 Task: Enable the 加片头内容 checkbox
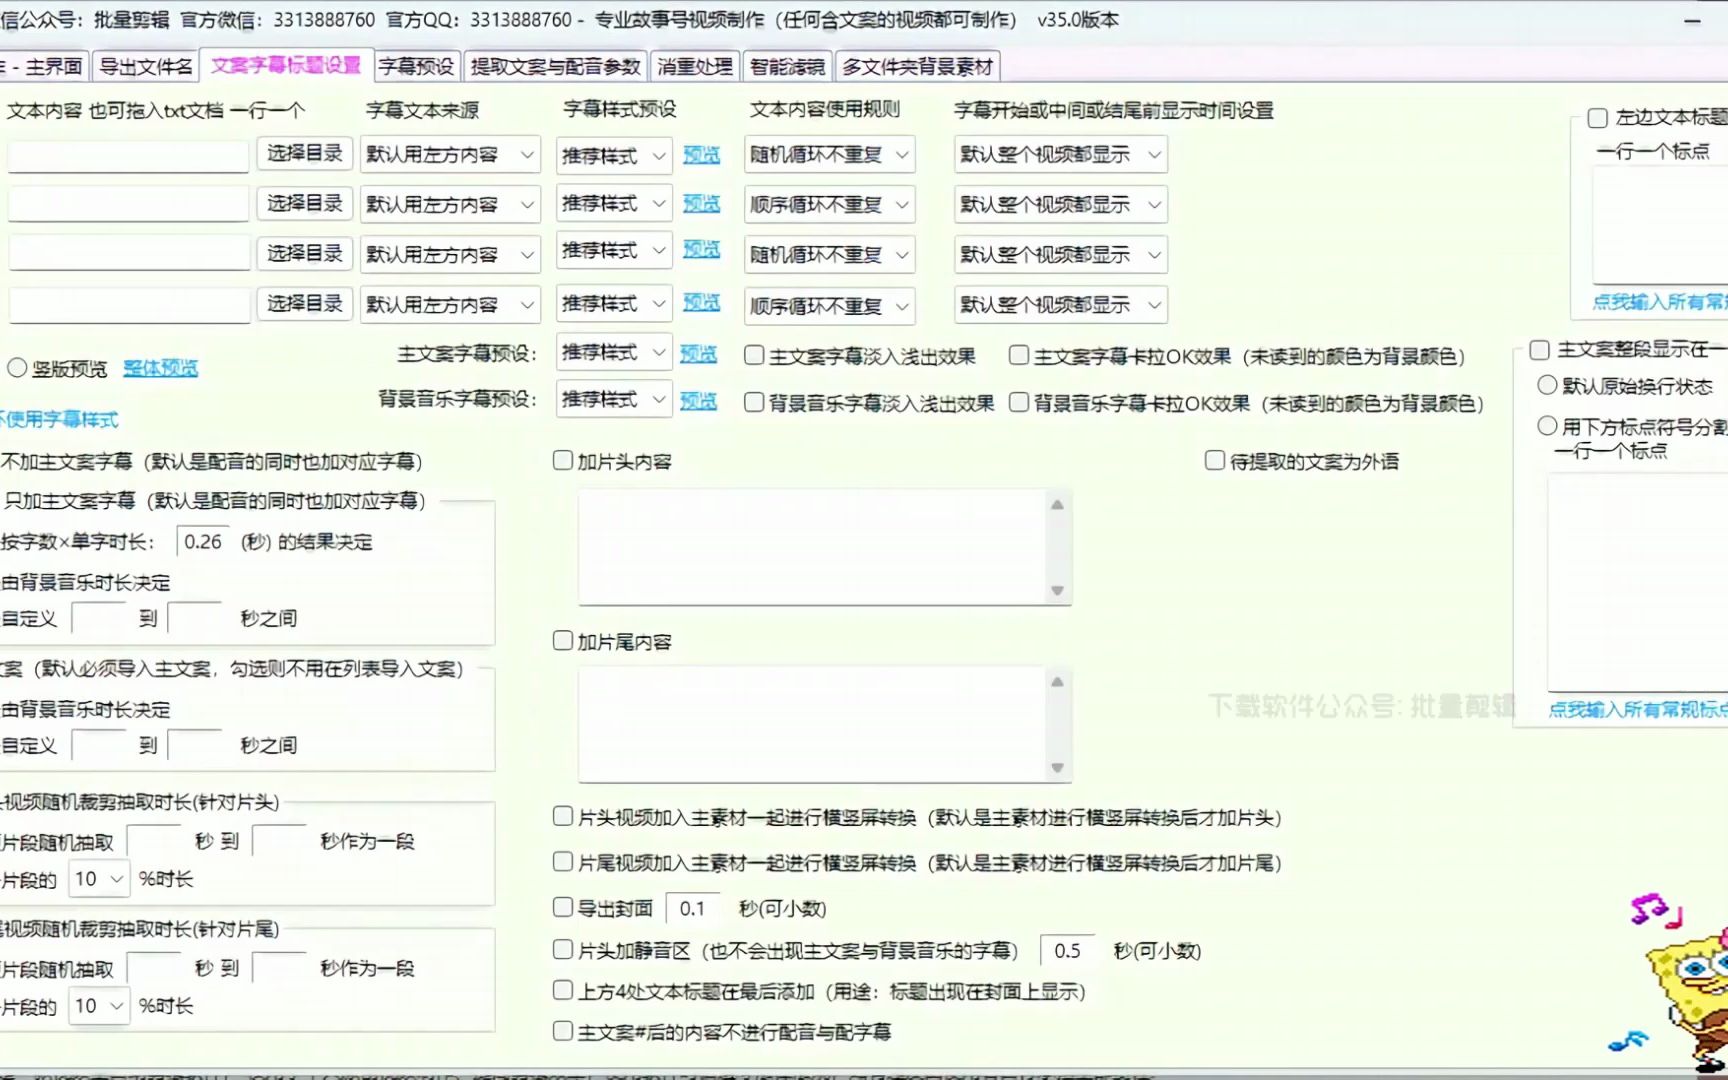point(562,460)
